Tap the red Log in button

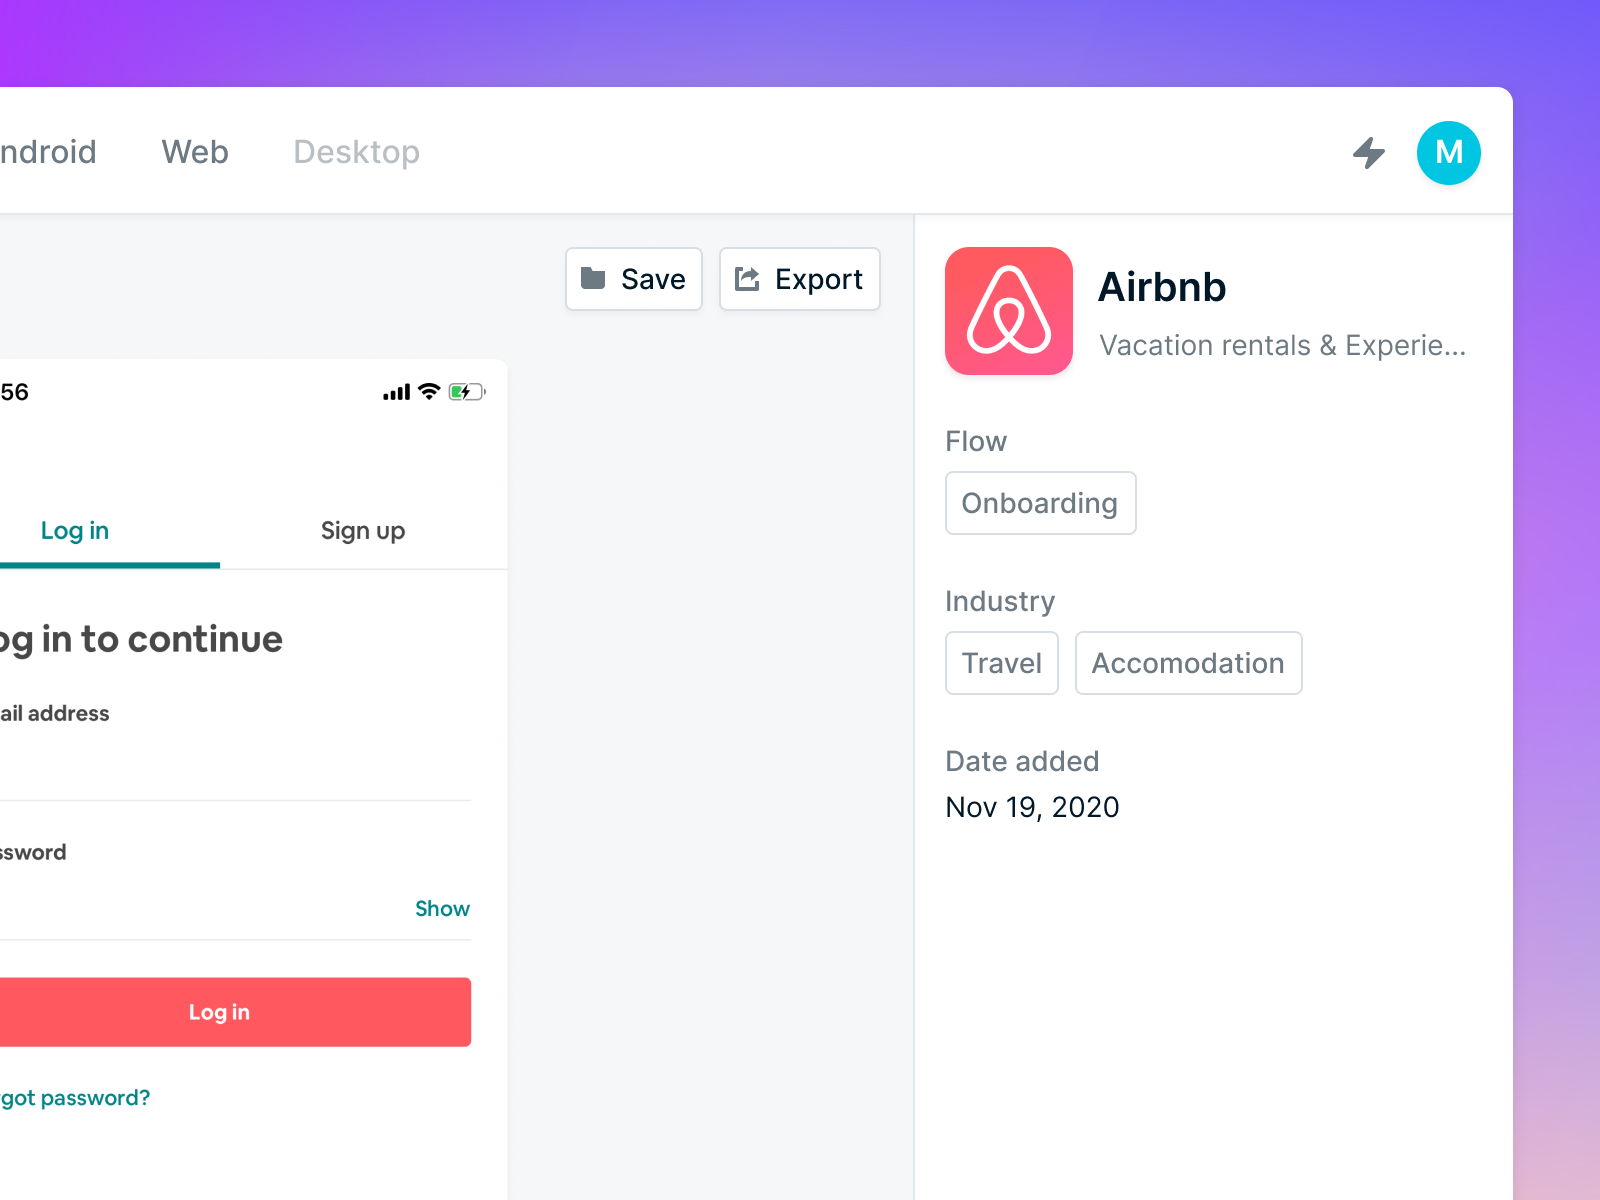pyautogui.click(x=235, y=1012)
